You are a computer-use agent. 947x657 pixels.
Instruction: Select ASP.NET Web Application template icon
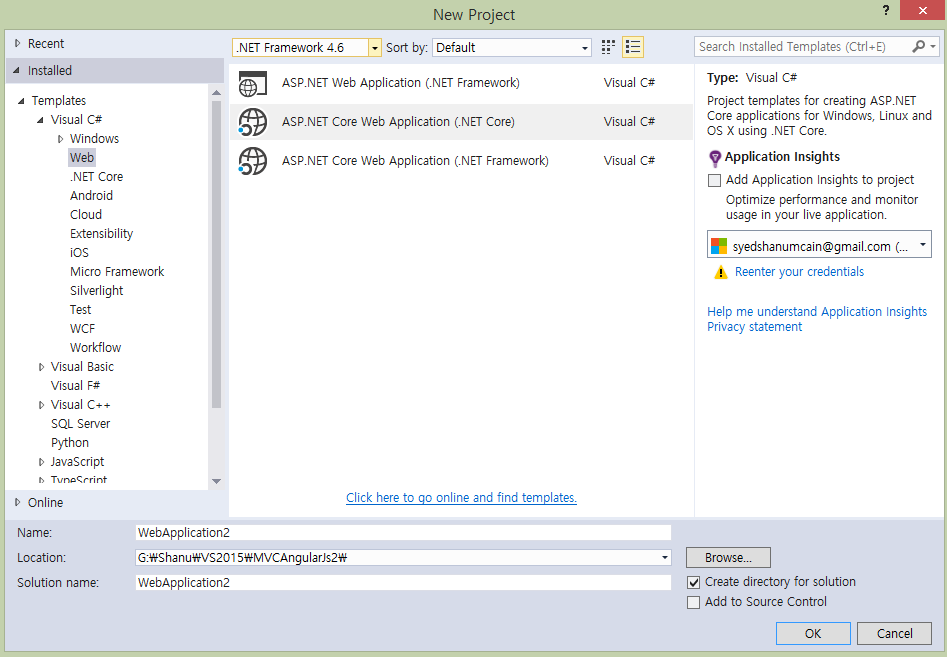pyautogui.click(x=252, y=83)
